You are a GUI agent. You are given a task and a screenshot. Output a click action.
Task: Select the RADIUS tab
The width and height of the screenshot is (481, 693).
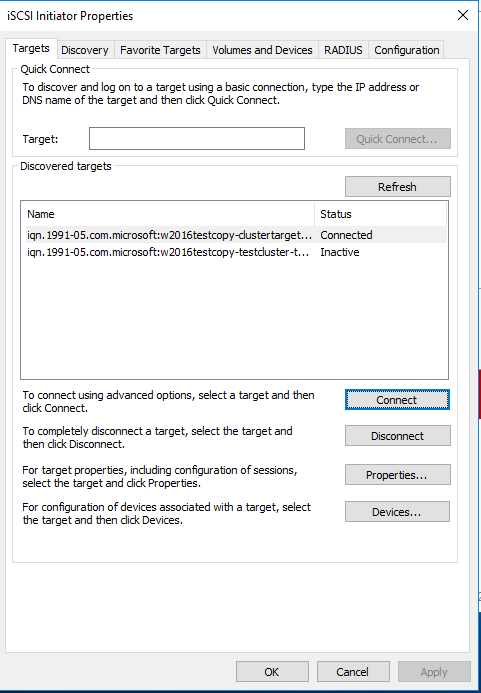click(x=343, y=50)
